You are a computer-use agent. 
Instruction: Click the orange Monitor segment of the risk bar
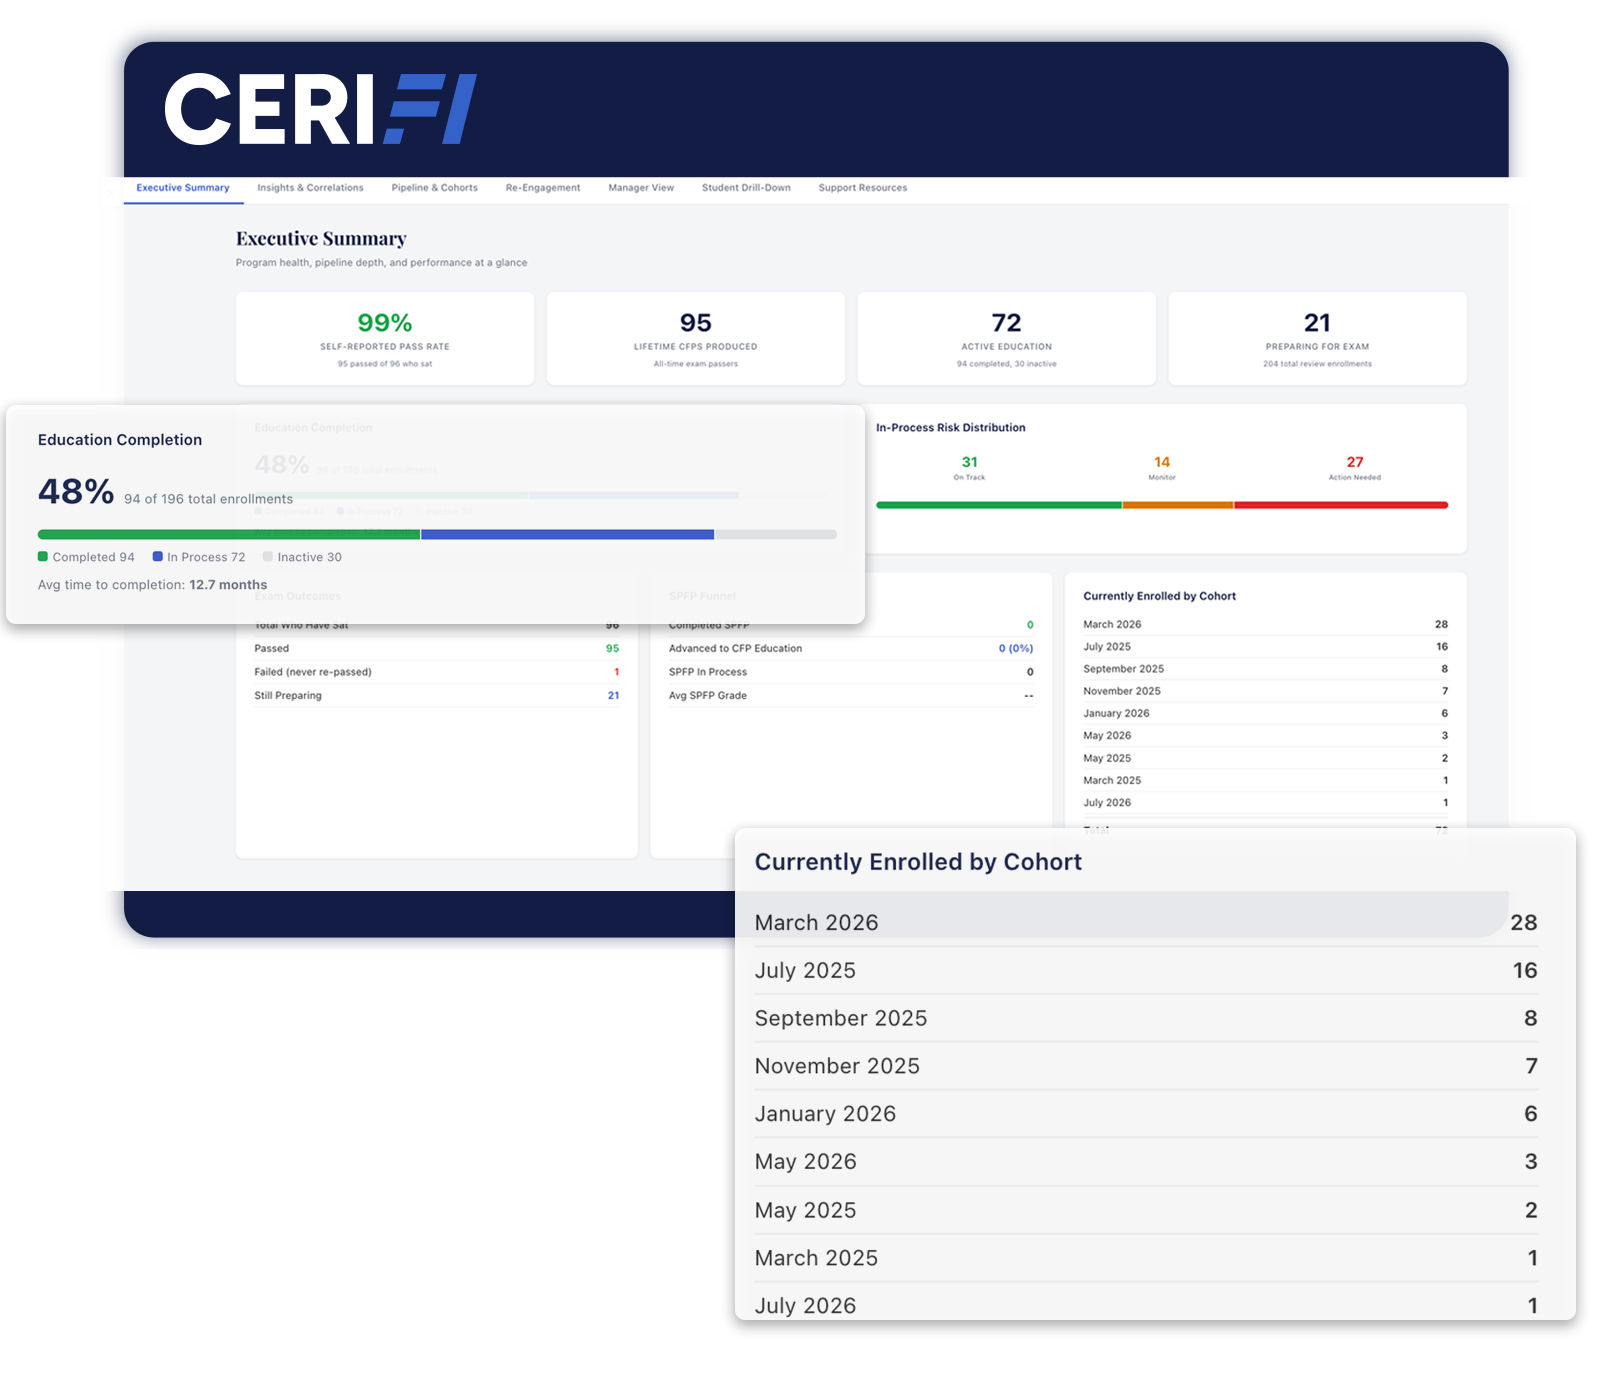click(1178, 505)
